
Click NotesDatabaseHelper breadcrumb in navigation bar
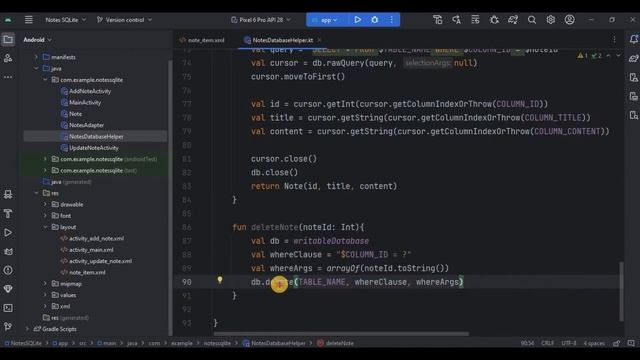(274, 343)
